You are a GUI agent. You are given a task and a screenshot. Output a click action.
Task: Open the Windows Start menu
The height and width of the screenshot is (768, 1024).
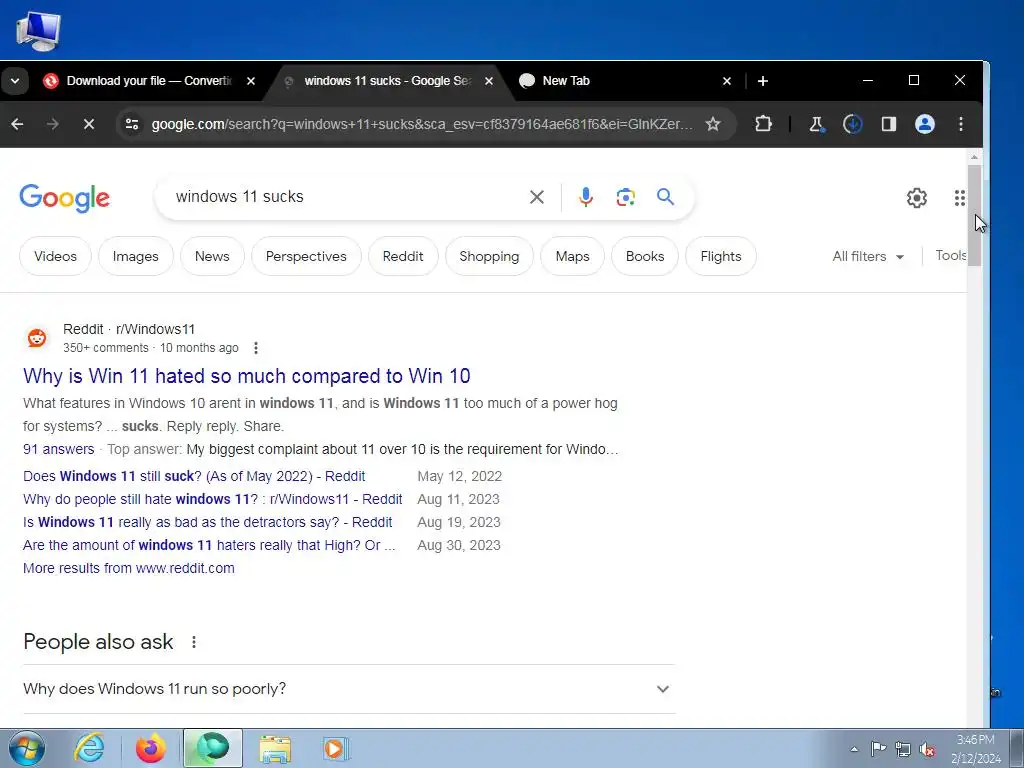pyautogui.click(x=27, y=748)
